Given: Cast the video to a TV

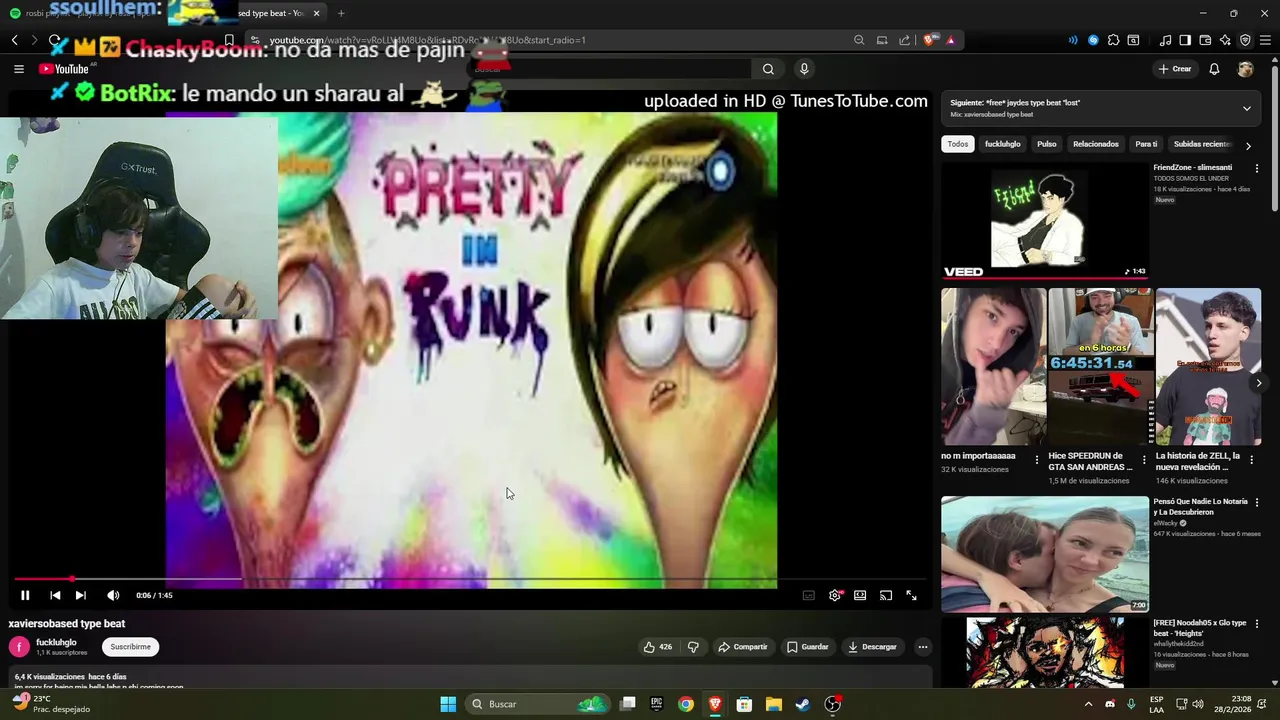Looking at the screenshot, I should (x=886, y=595).
